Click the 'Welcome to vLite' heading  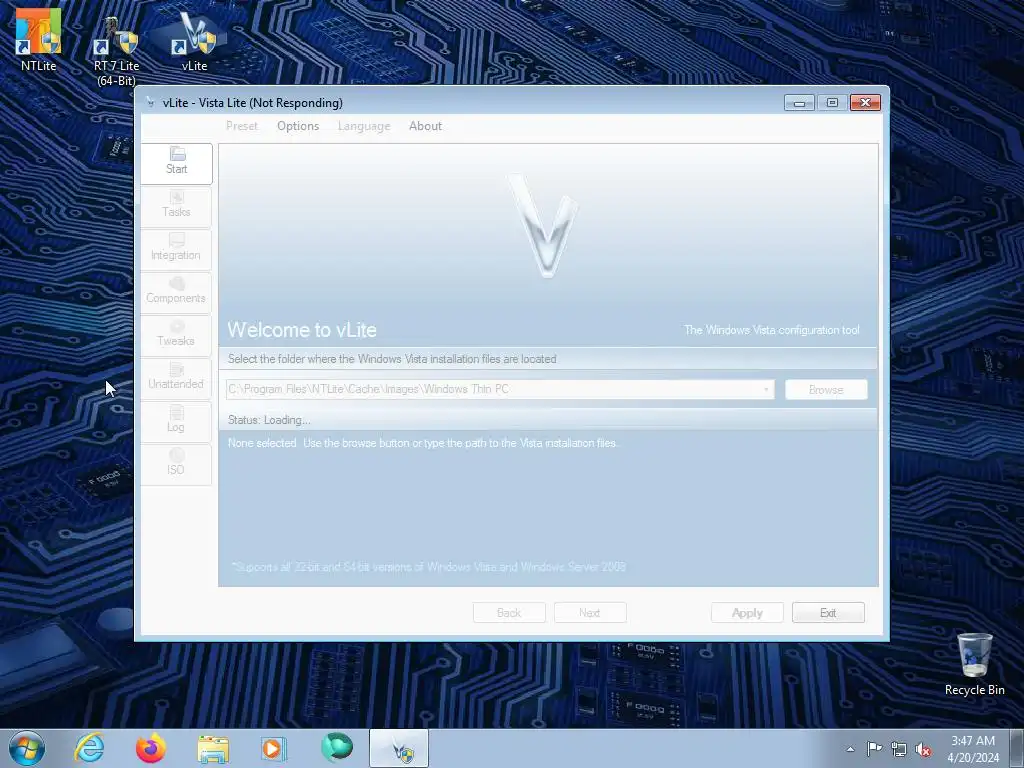click(302, 330)
